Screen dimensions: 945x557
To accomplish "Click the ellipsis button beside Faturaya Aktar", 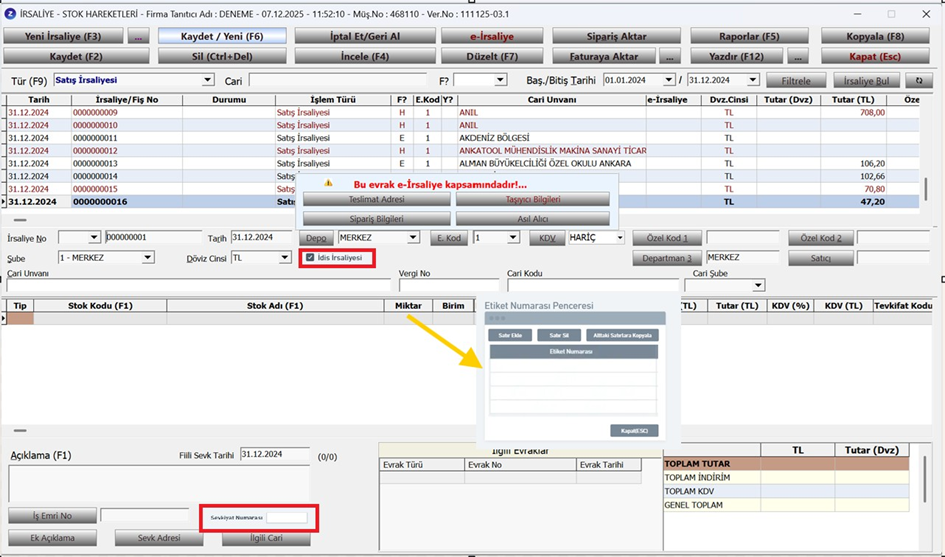I will [670, 57].
